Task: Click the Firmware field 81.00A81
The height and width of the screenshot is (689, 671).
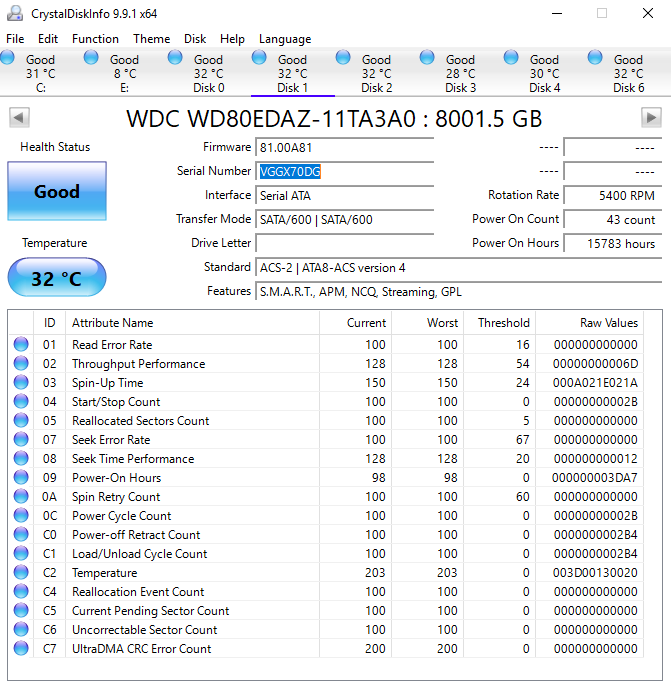Action: 345,147
